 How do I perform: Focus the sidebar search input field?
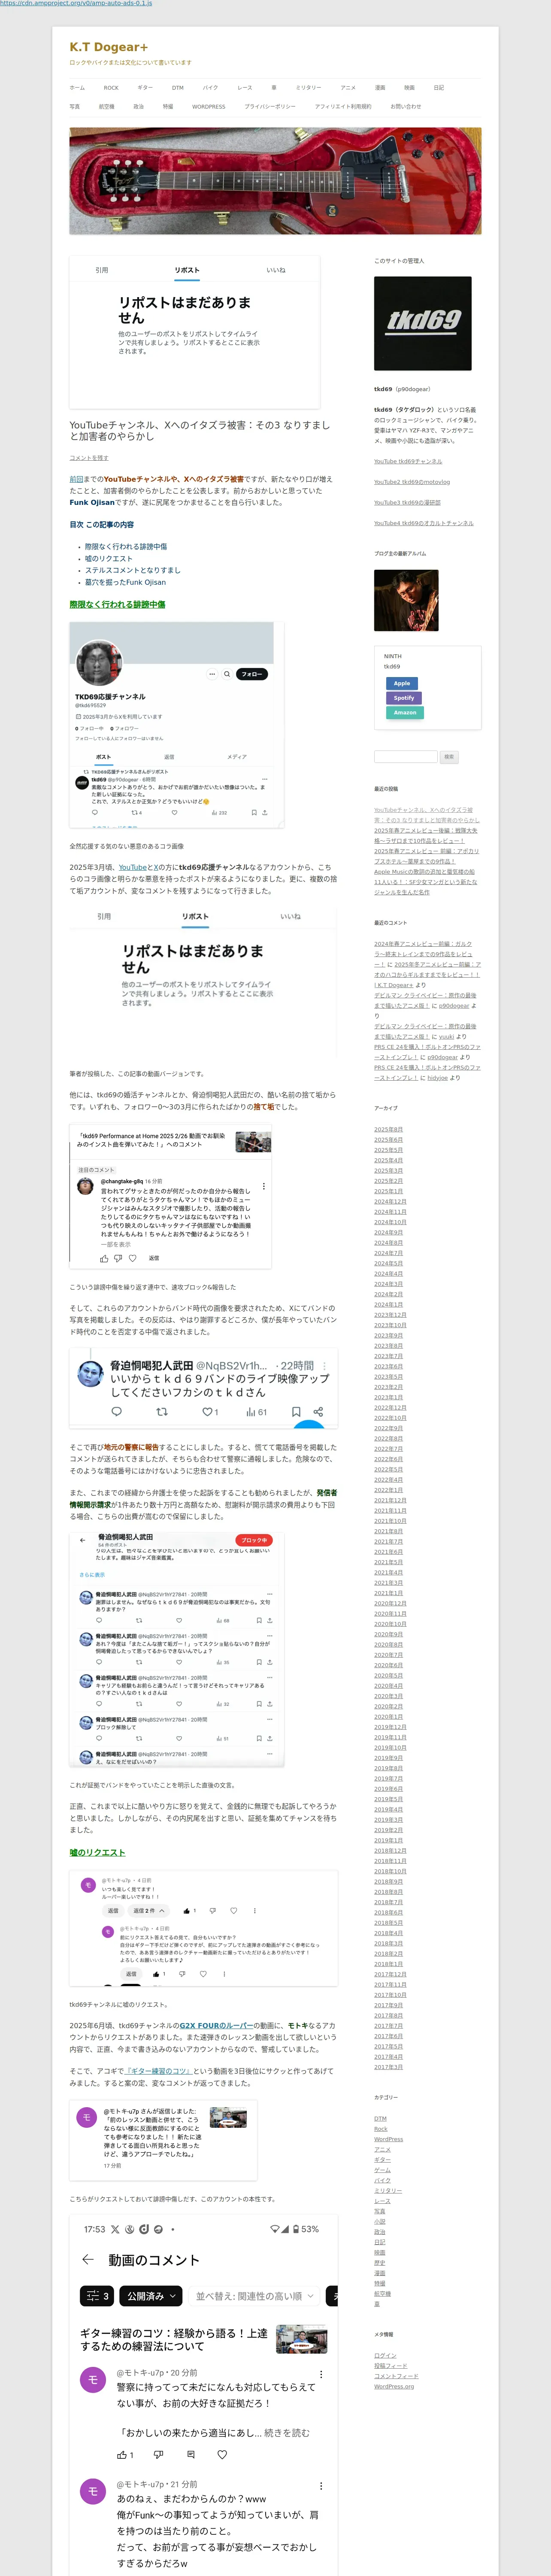tap(405, 757)
